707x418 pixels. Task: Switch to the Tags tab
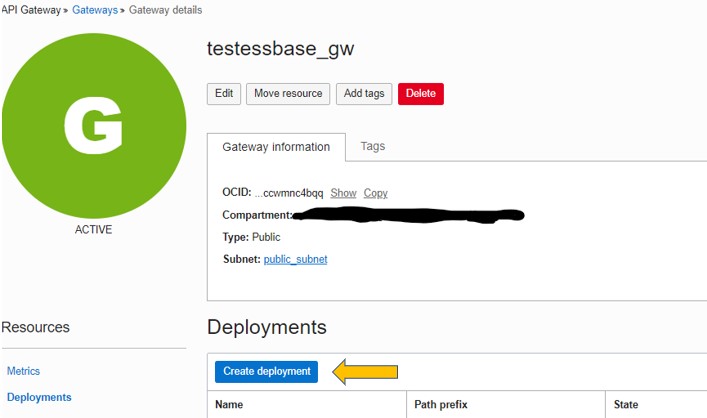click(x=373, y=146)
